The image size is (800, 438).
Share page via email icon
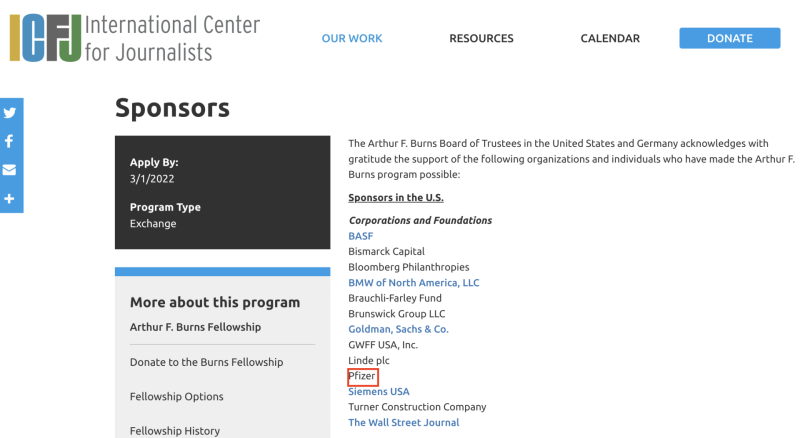click(x=10, y=170)
